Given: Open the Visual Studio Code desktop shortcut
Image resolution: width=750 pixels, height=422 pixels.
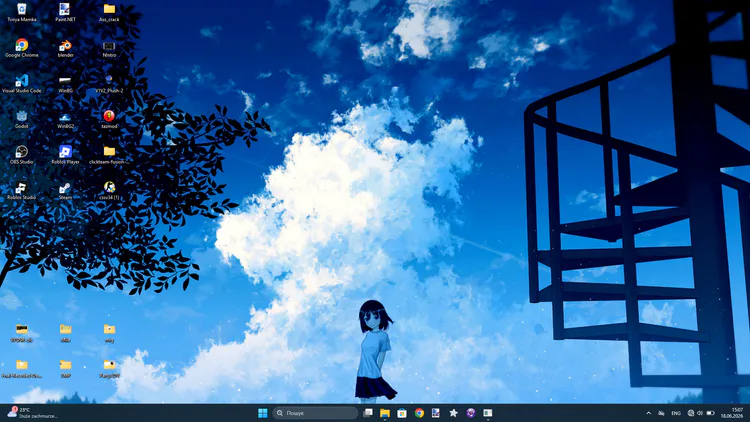Looking at the screenshot, I should click(22, 83).
